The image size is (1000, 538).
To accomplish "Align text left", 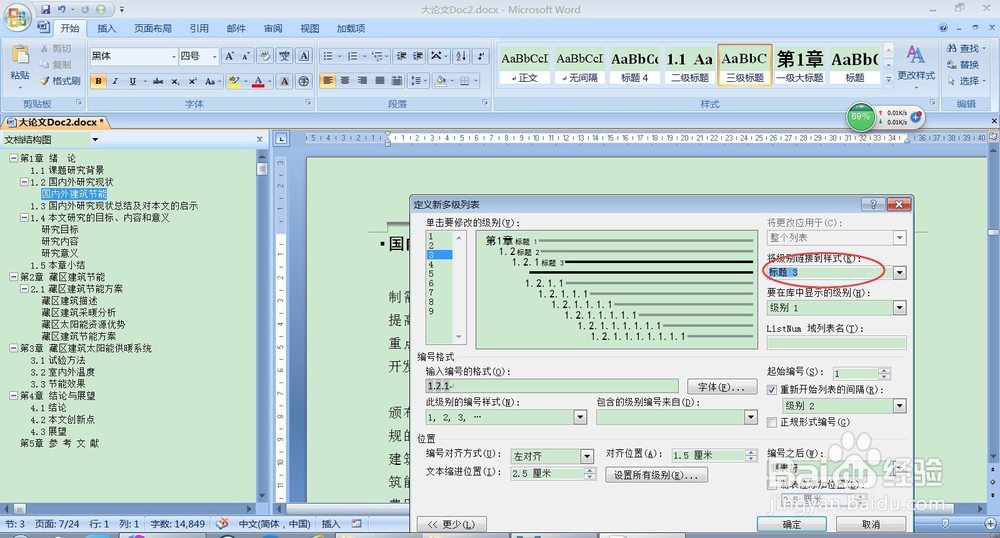I will (328, 81).
